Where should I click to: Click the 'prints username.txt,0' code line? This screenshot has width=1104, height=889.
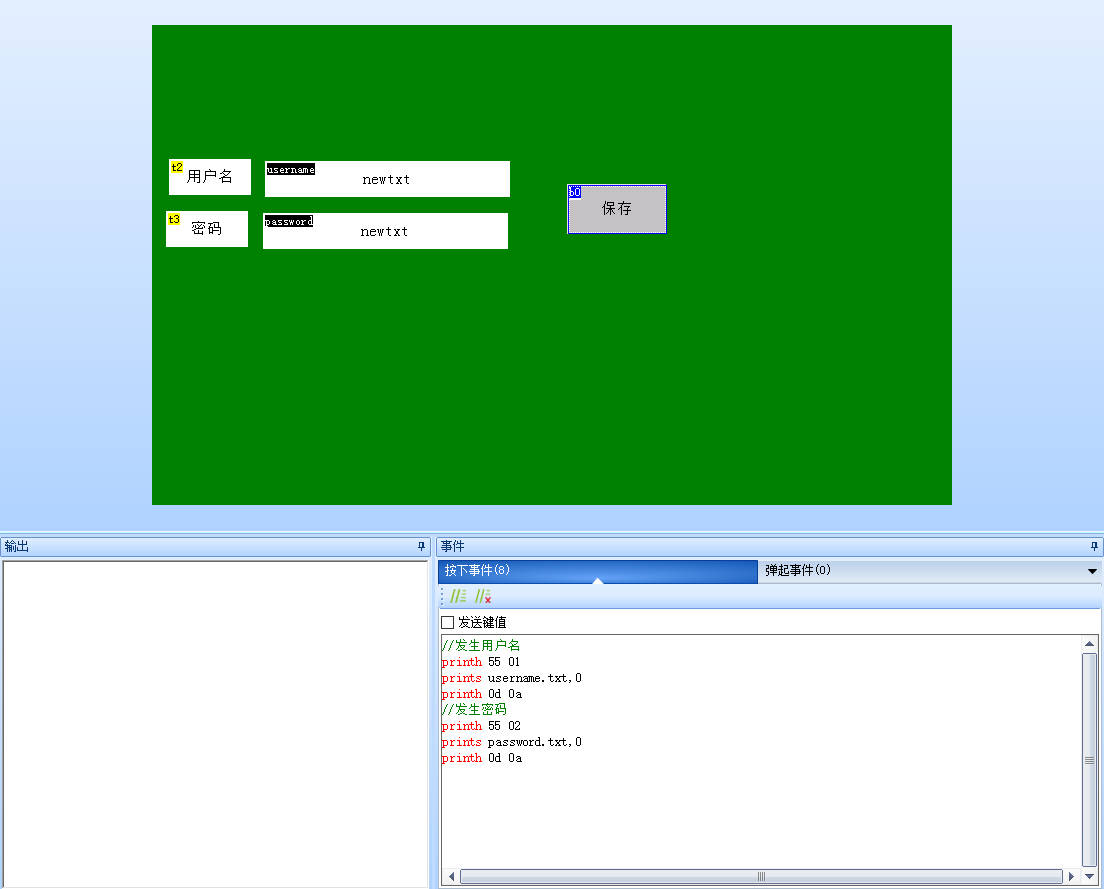point(512,678)
